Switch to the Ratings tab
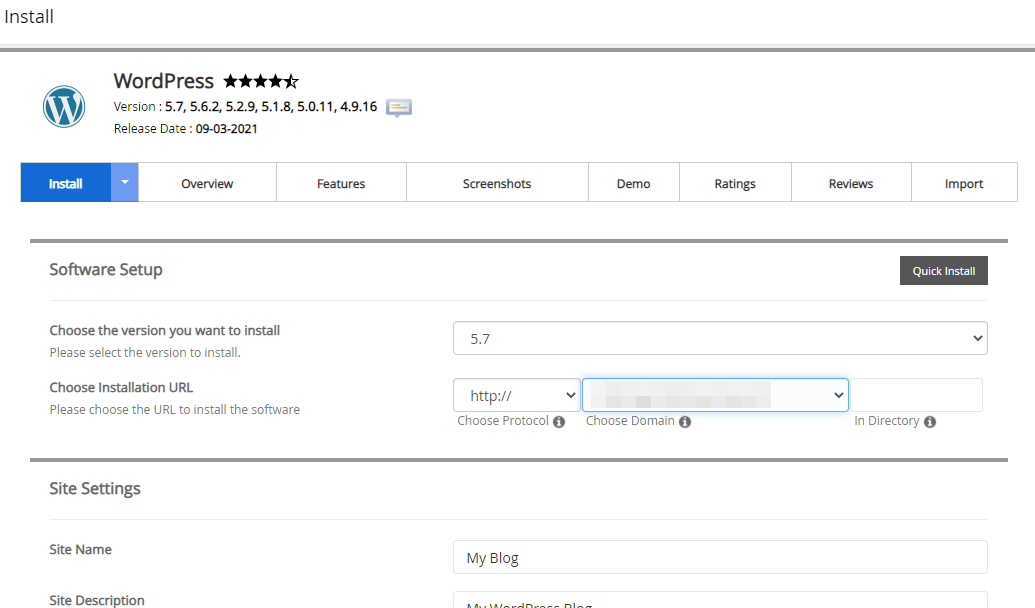The image size is (1035, 608). tap(735, 182)
